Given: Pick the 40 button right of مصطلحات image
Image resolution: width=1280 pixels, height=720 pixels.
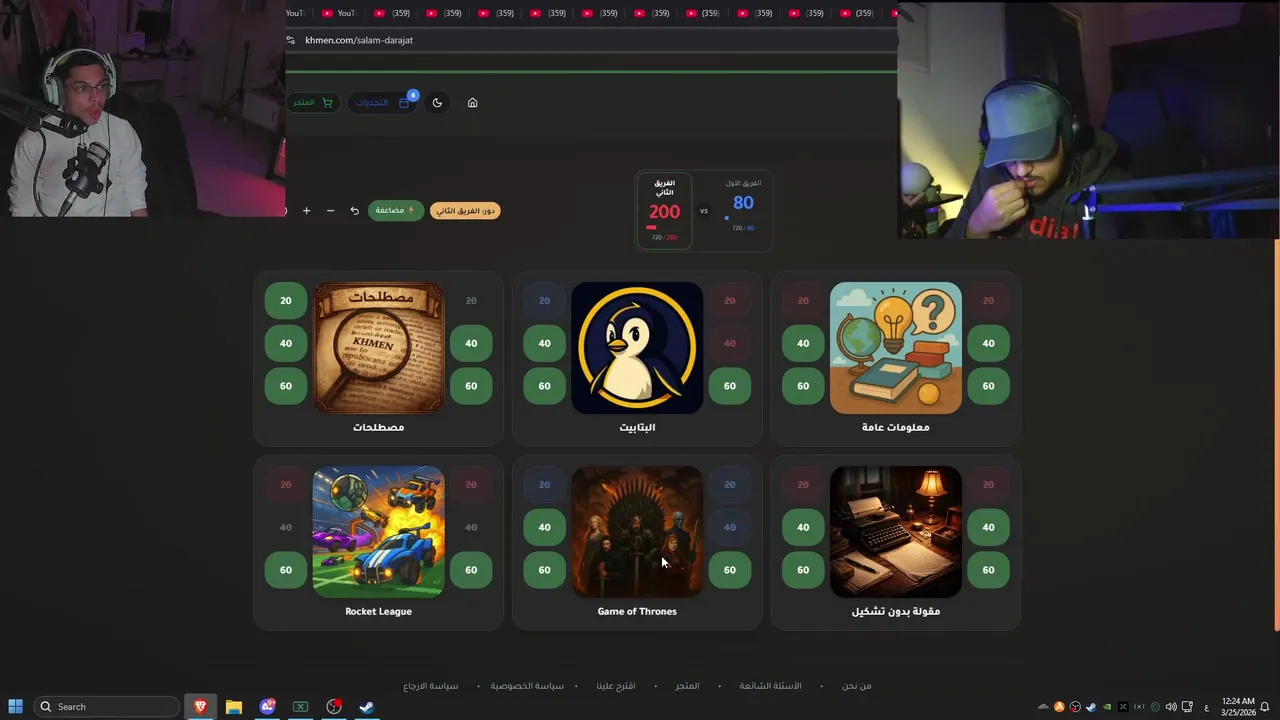Looking at the screenshot, I should pos(471,343).
